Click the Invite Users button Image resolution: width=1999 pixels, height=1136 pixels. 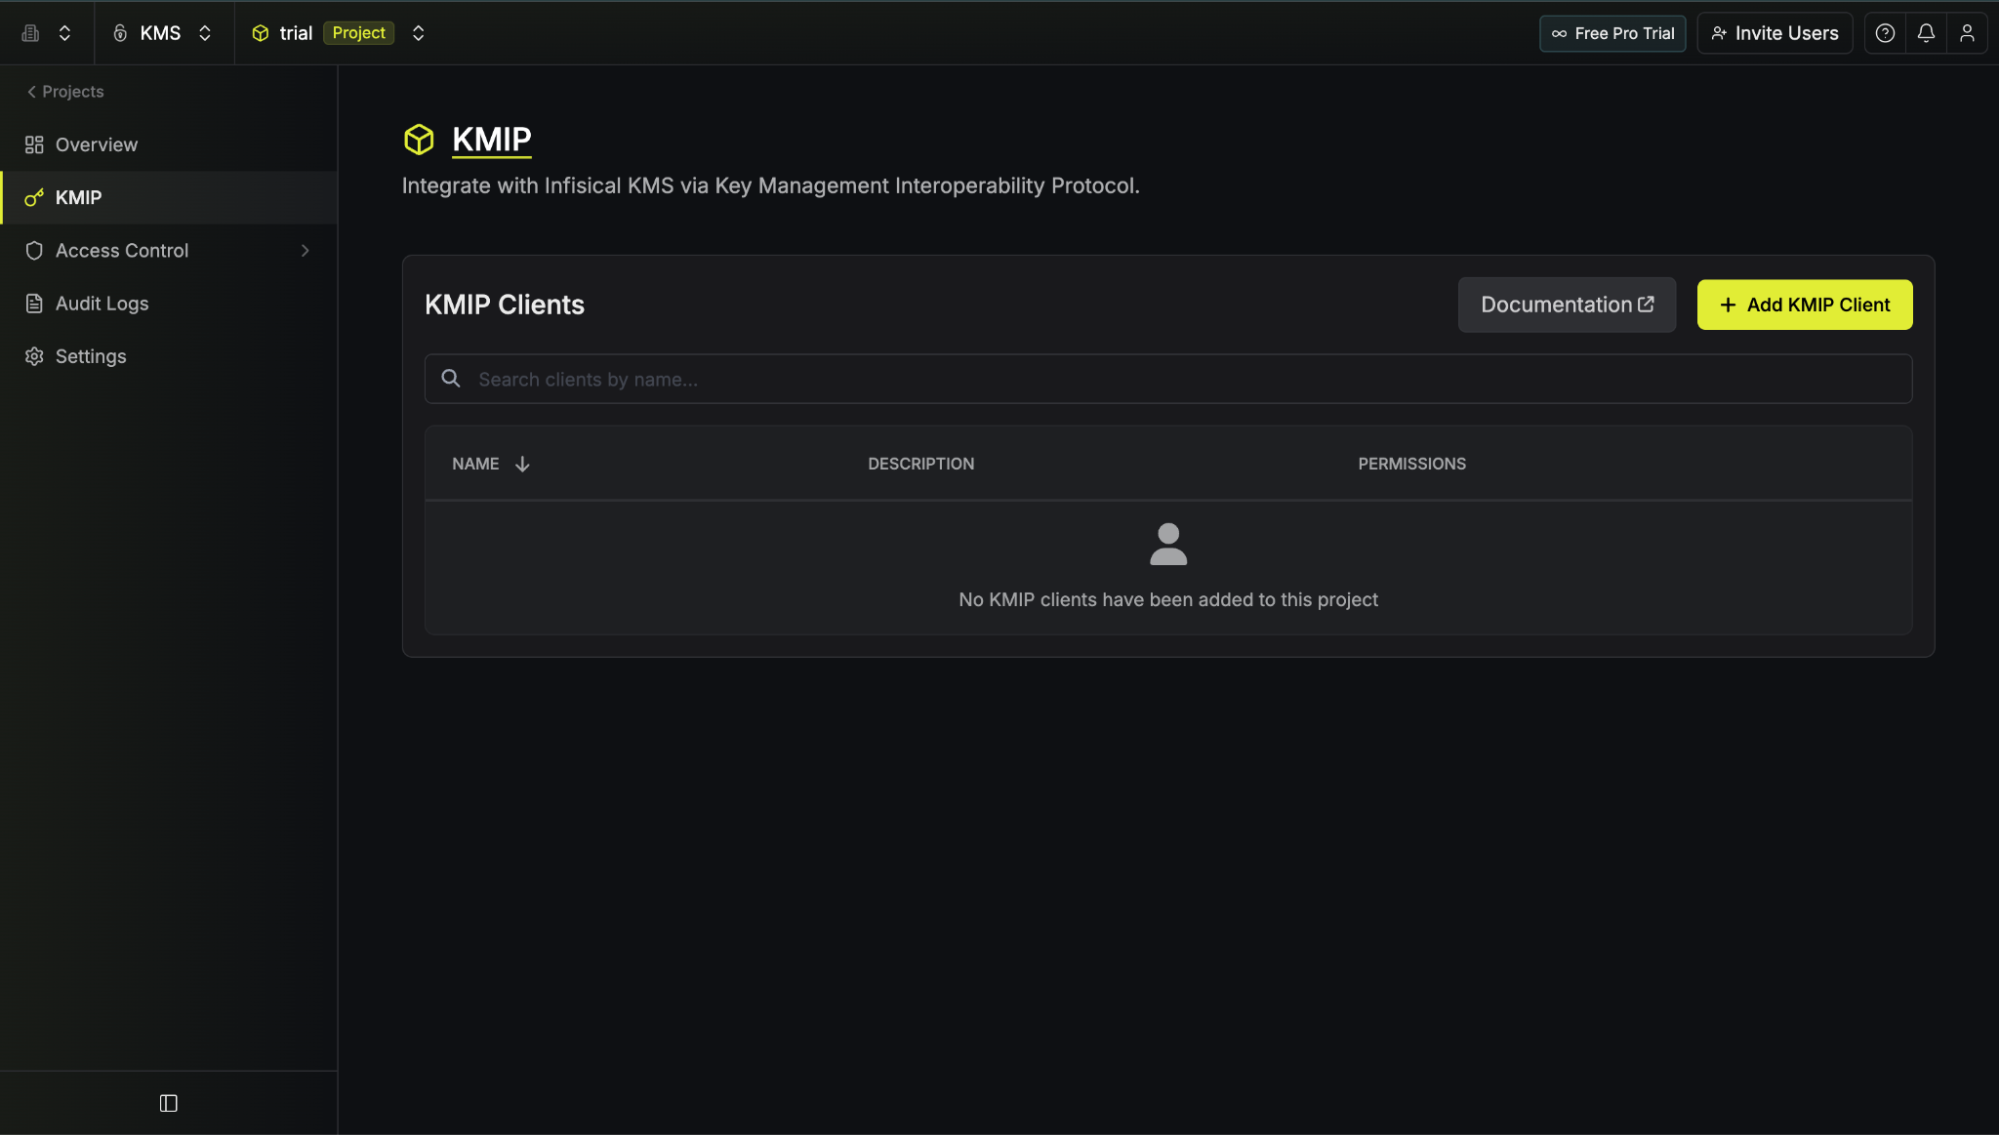point(1775,33)
